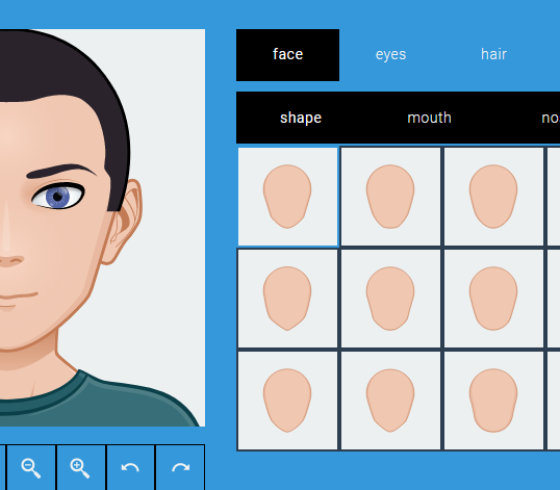This screenshot has height=490, width=560.
Task: Switch to the hair tab
Action: coord(494,55)
